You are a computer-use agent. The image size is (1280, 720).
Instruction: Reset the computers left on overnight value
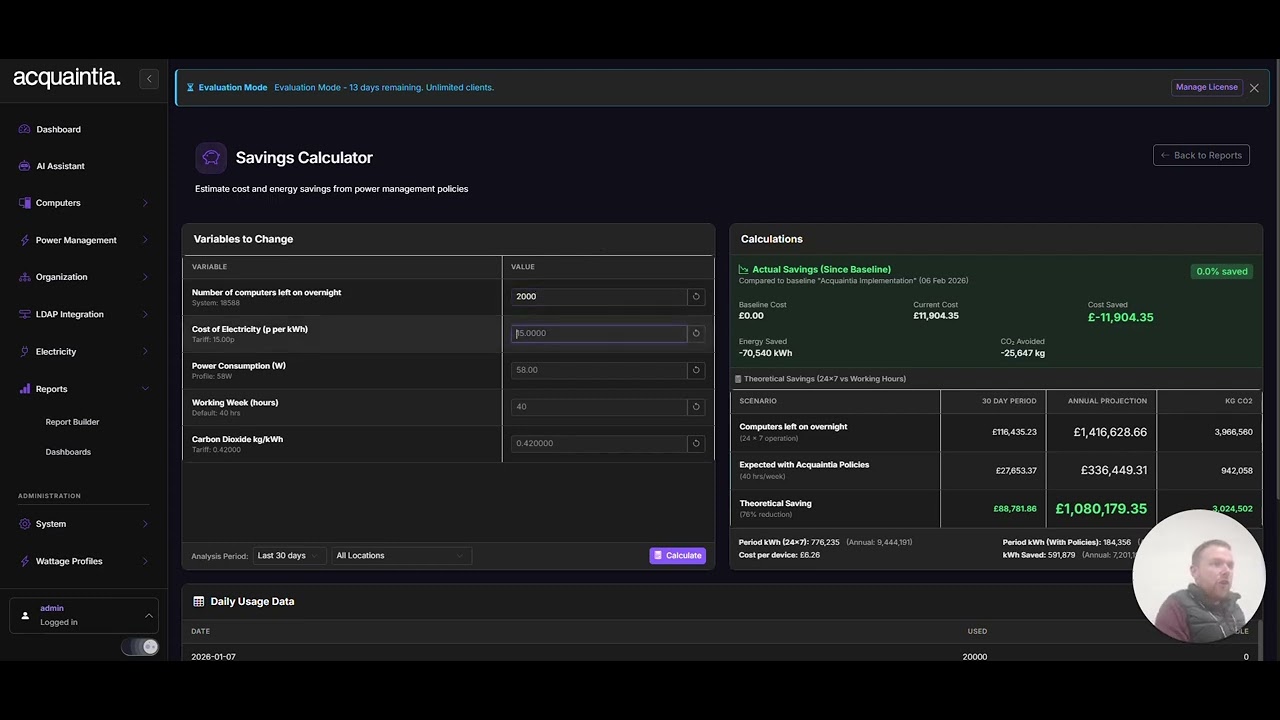coord(696,296)
